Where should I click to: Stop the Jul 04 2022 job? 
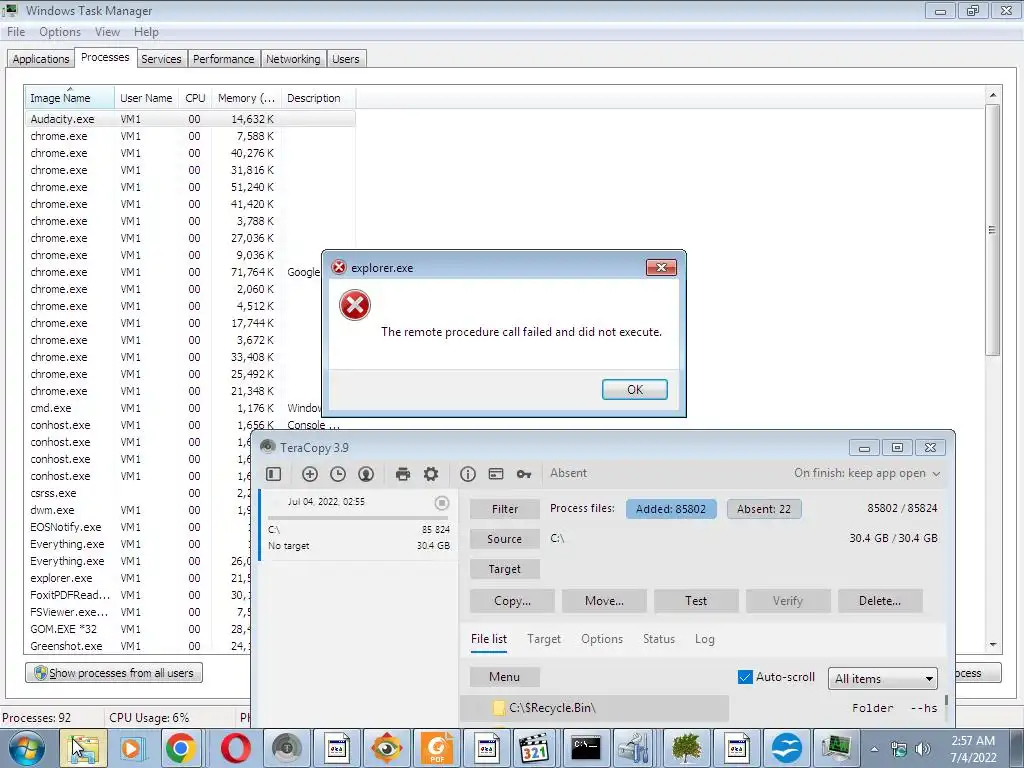pos(441,503)
